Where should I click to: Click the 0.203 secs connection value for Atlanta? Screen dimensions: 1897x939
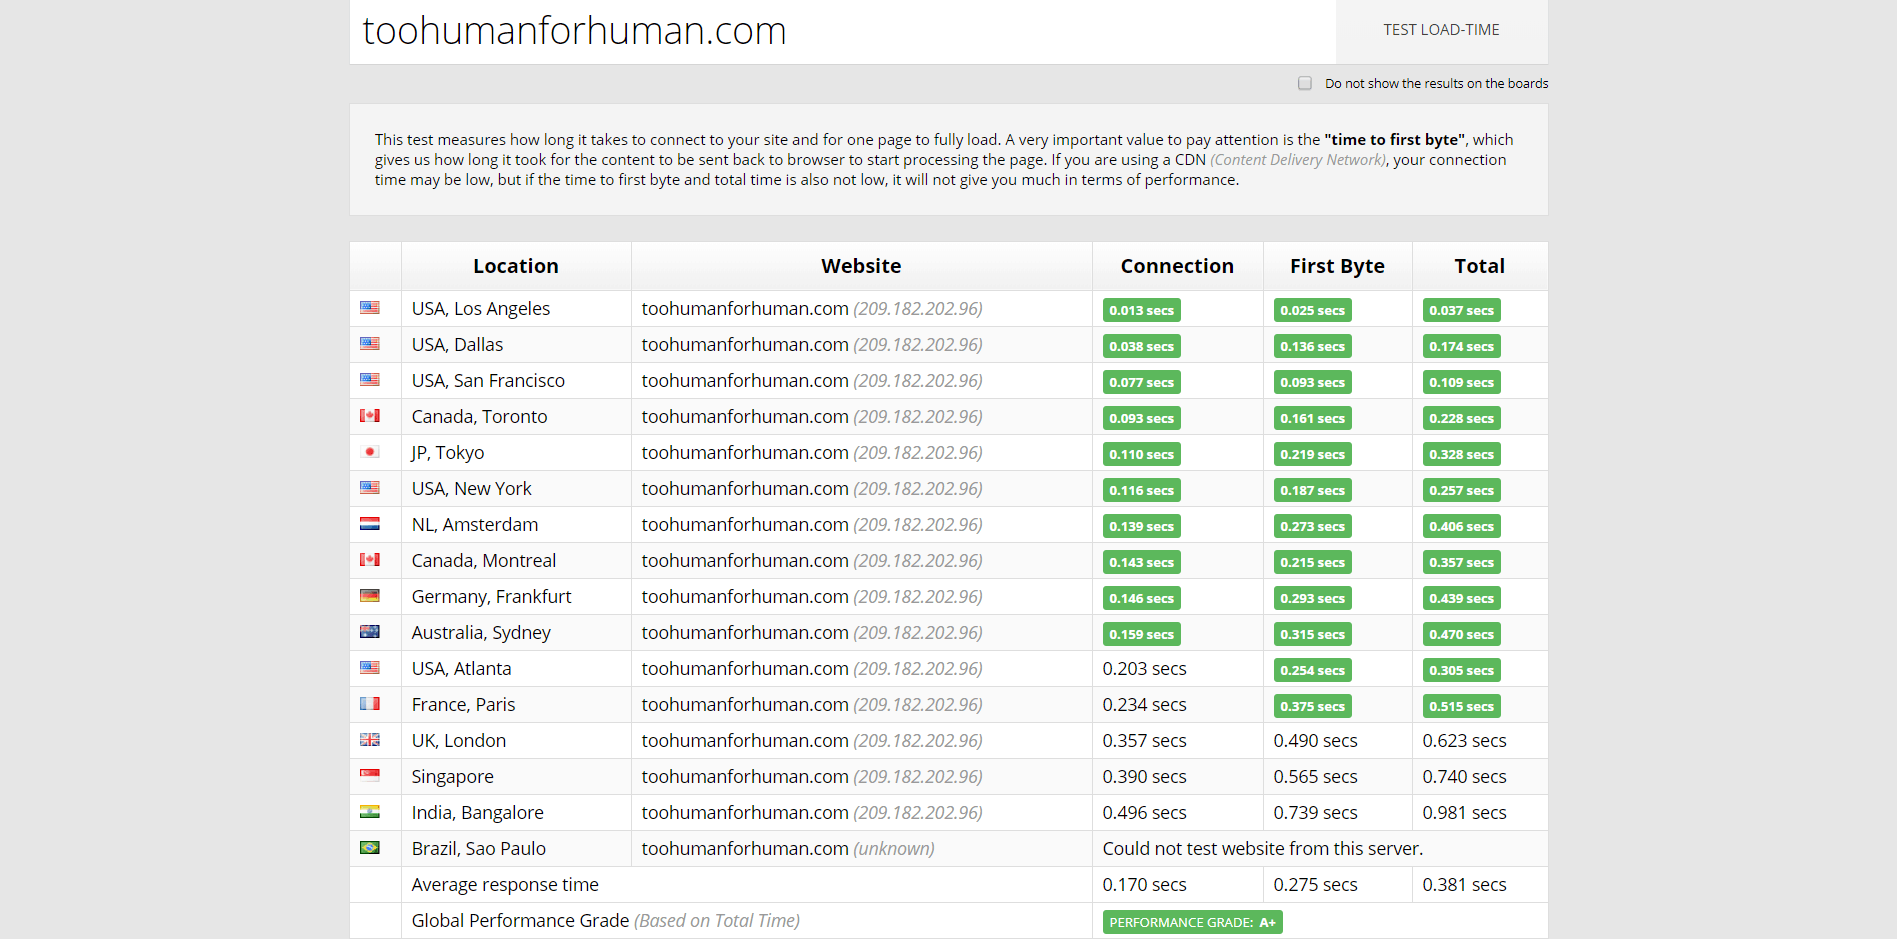[1144, 668]
